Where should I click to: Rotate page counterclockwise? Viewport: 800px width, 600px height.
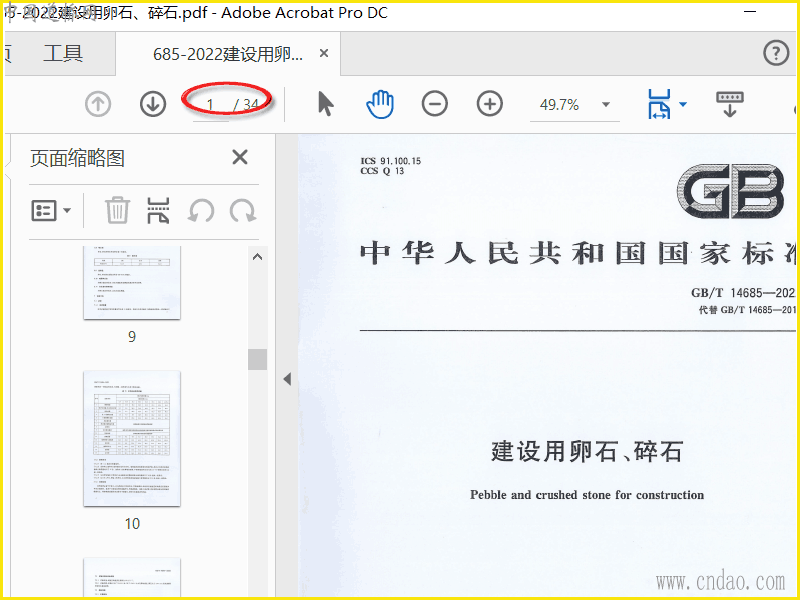click(201, 211)
